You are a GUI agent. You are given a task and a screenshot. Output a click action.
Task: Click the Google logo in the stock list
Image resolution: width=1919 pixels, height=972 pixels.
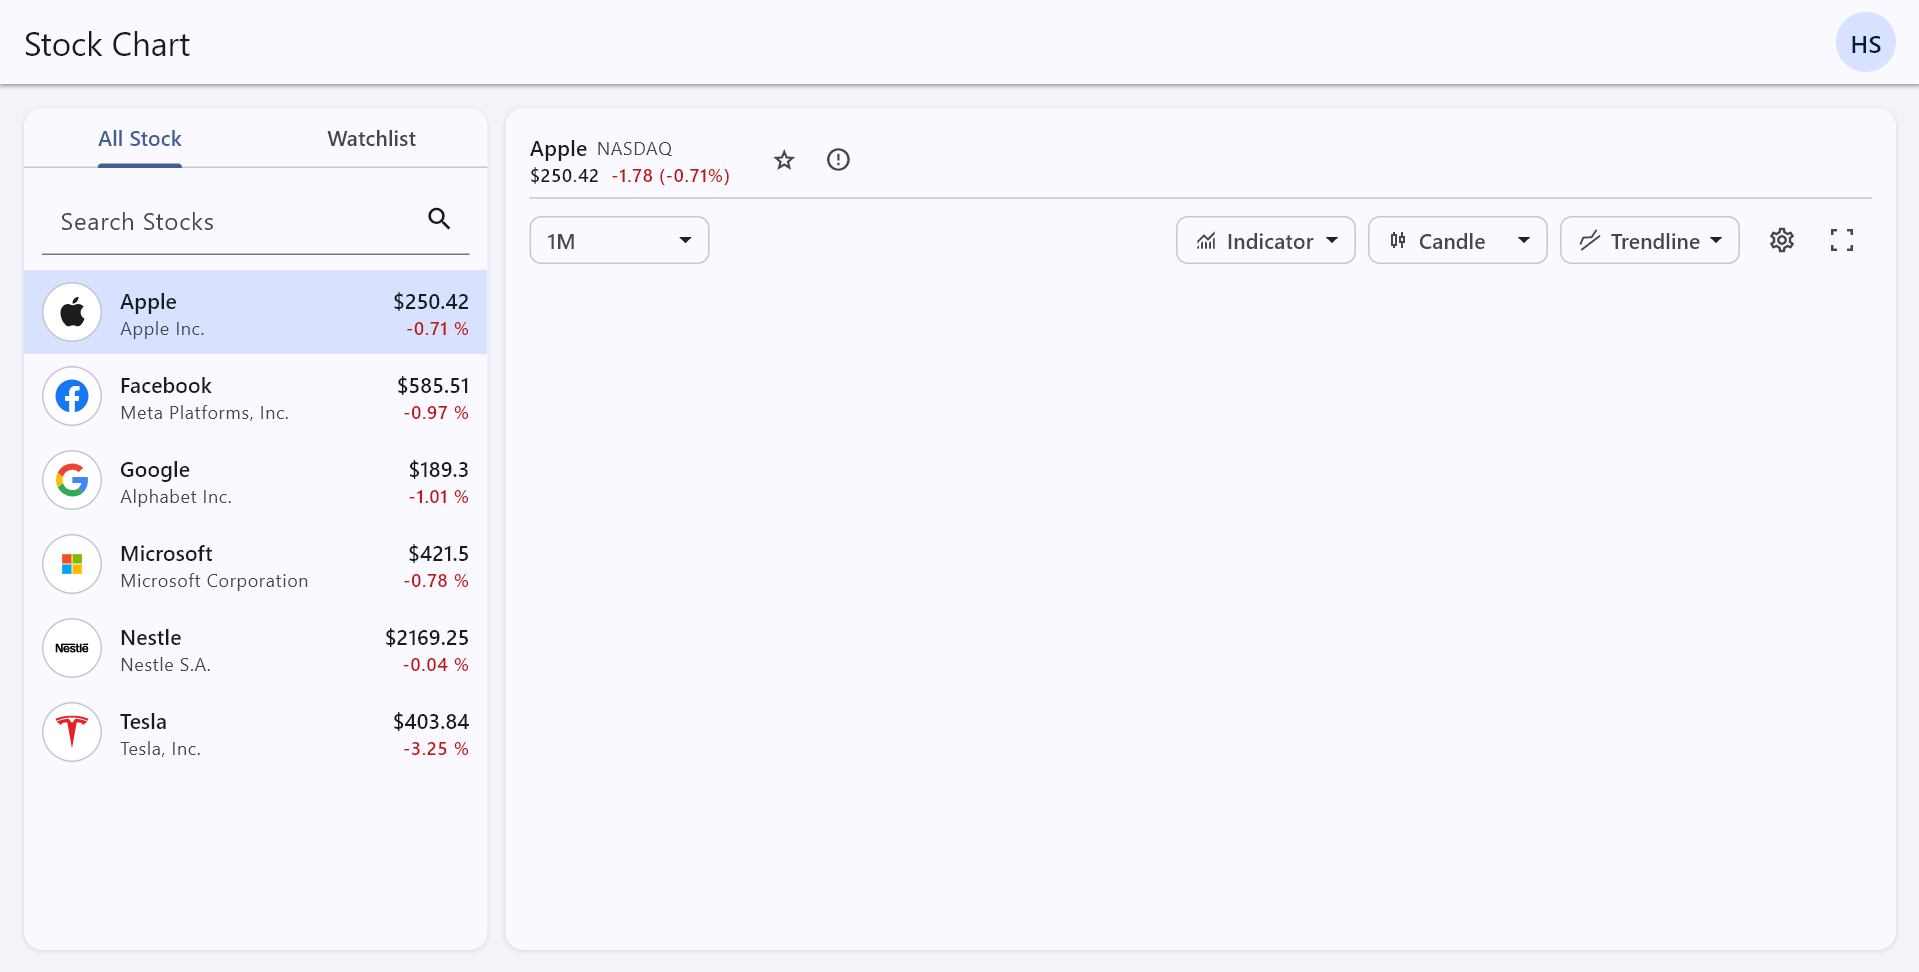pyautogui.click(x=71, y=480)
